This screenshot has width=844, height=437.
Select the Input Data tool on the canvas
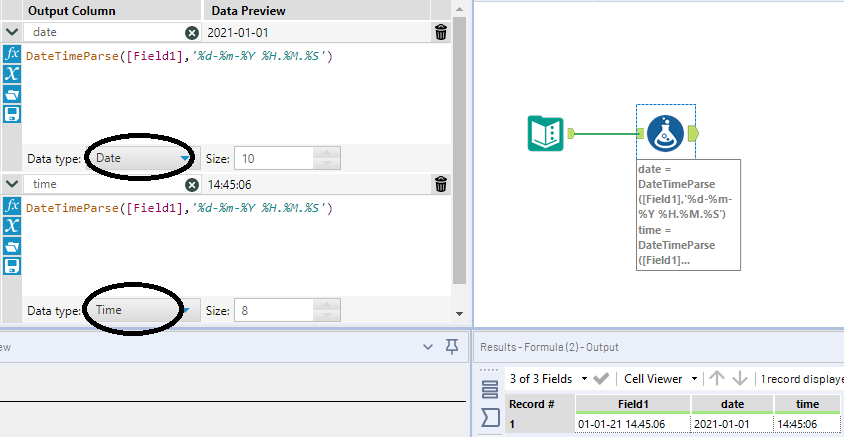[x=545, y=133]
